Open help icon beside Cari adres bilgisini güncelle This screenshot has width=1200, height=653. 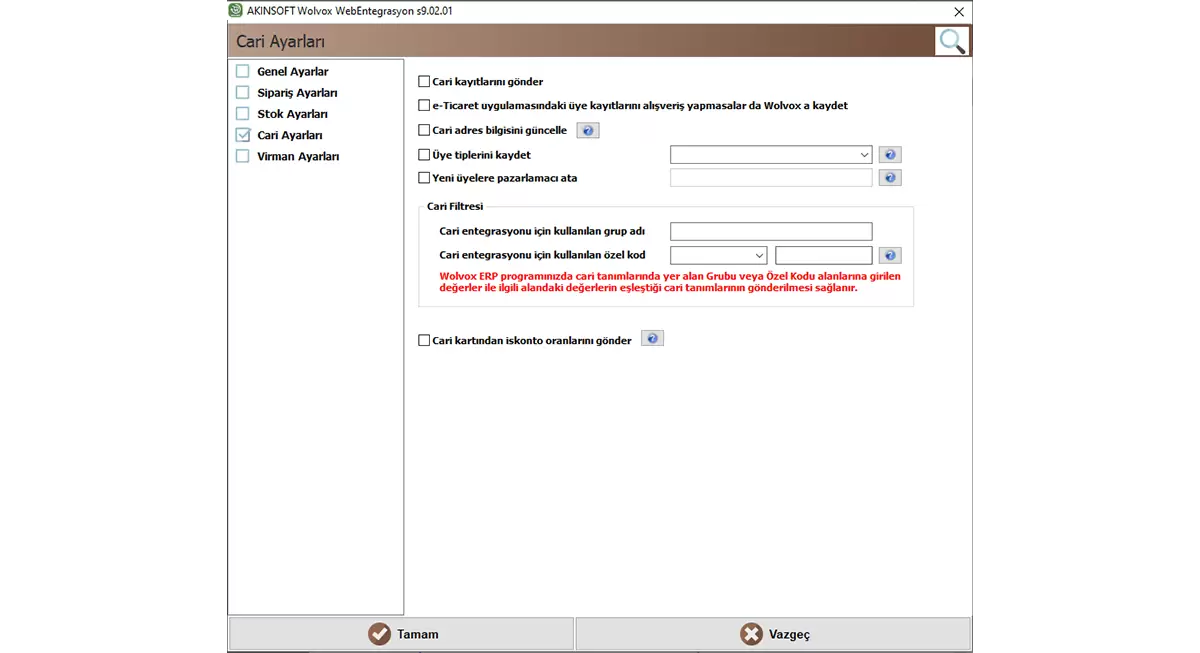(x=588, y=130)
